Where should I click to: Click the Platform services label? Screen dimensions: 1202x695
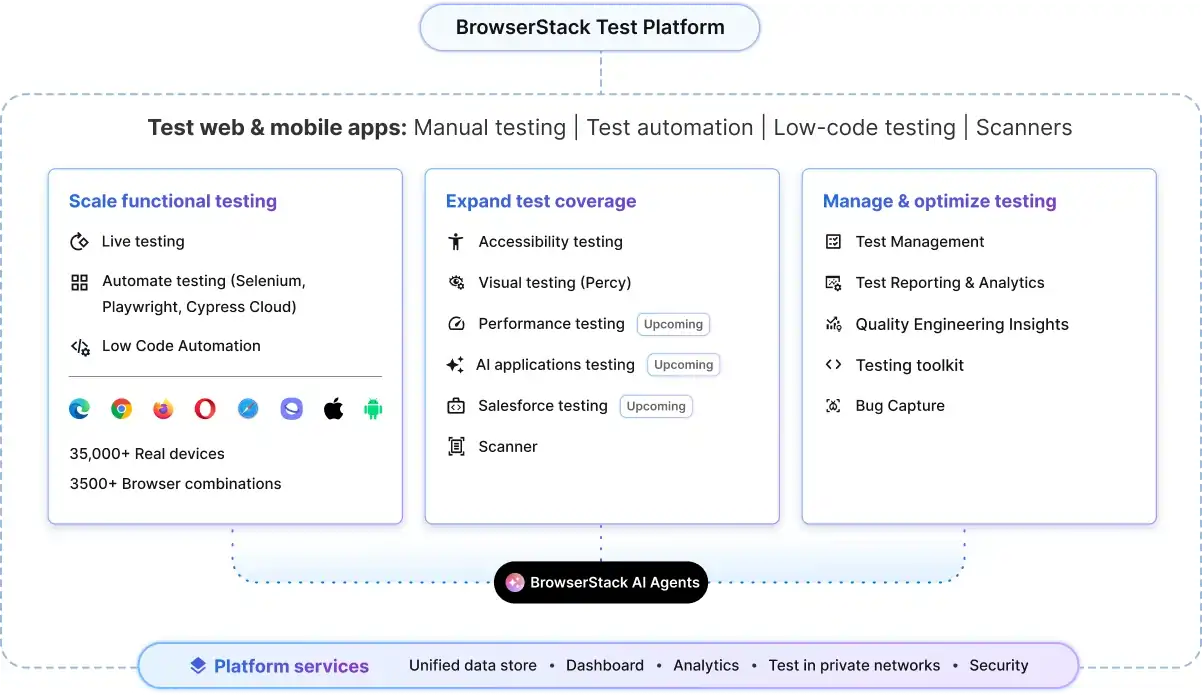tap(291, 666)
